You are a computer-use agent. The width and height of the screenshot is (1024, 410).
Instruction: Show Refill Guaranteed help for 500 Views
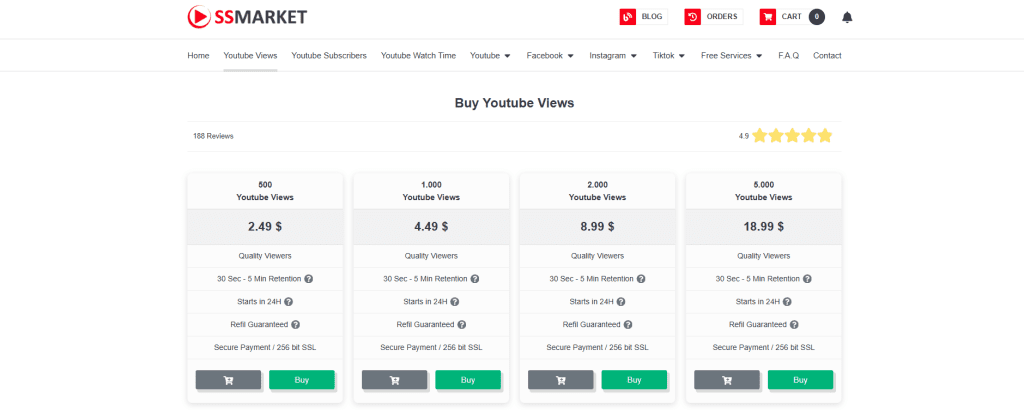click(296, 324)
